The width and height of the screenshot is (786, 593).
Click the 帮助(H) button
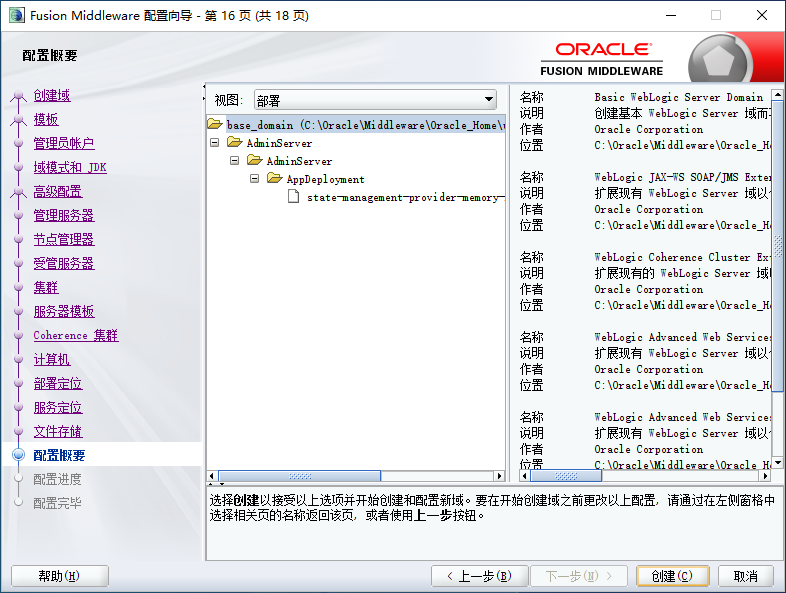tap(60, 576)
